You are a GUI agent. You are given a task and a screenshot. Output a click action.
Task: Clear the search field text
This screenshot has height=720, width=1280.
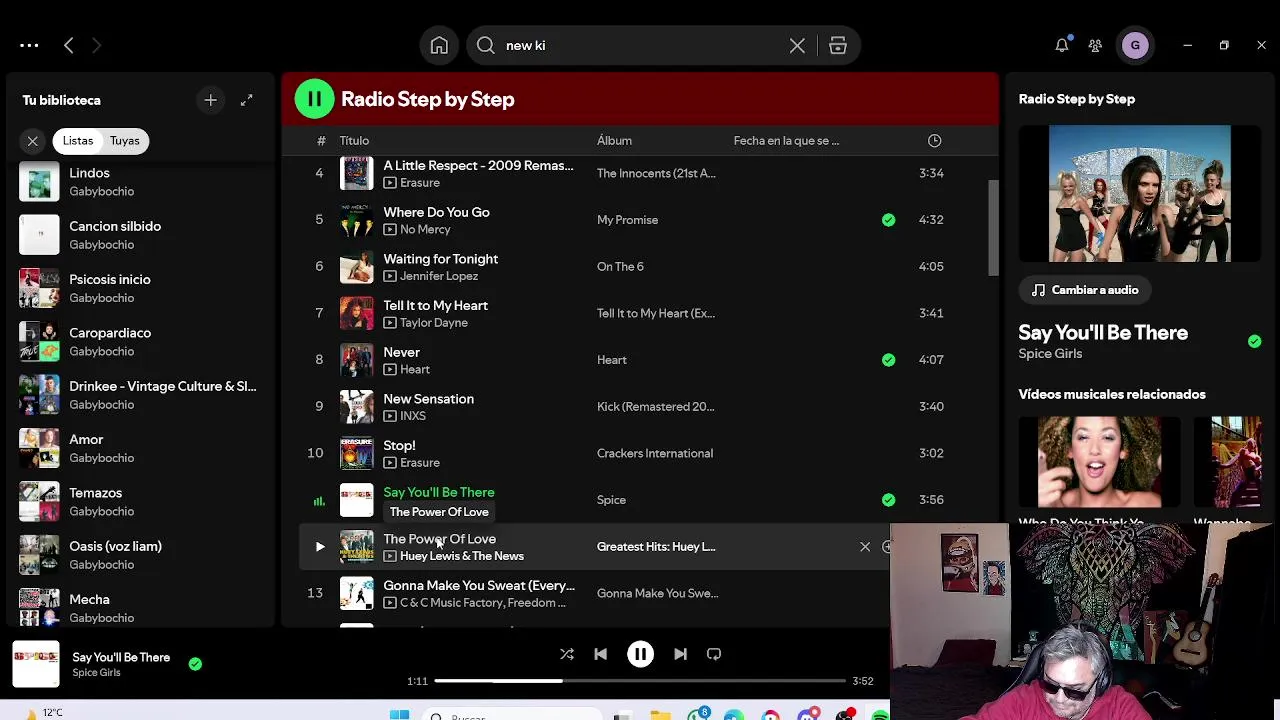(x=797, y=45)
